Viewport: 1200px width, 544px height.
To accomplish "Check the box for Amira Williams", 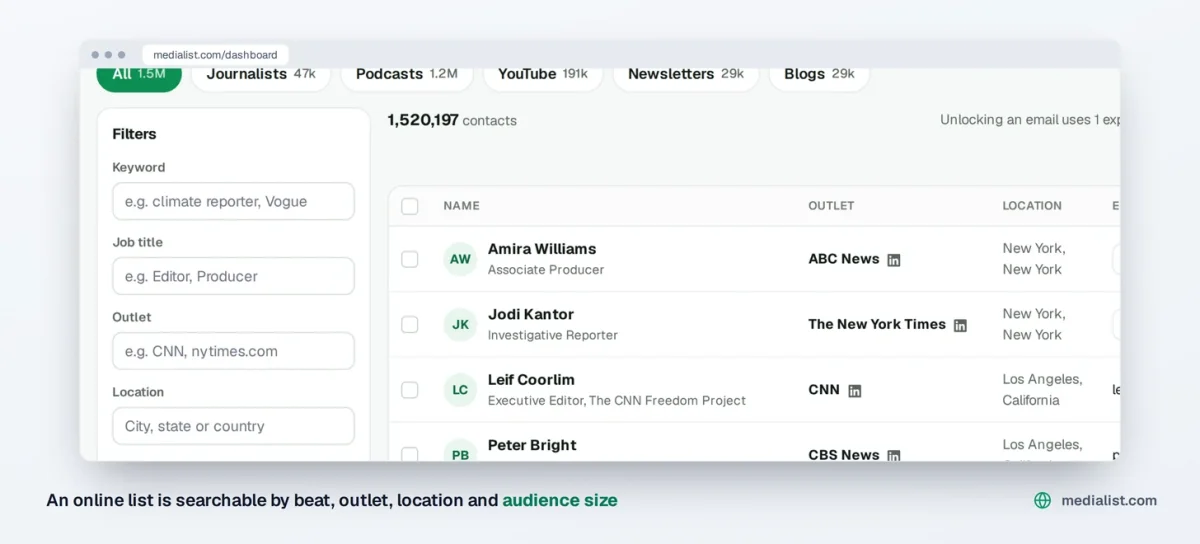I will tap(410, 259).
